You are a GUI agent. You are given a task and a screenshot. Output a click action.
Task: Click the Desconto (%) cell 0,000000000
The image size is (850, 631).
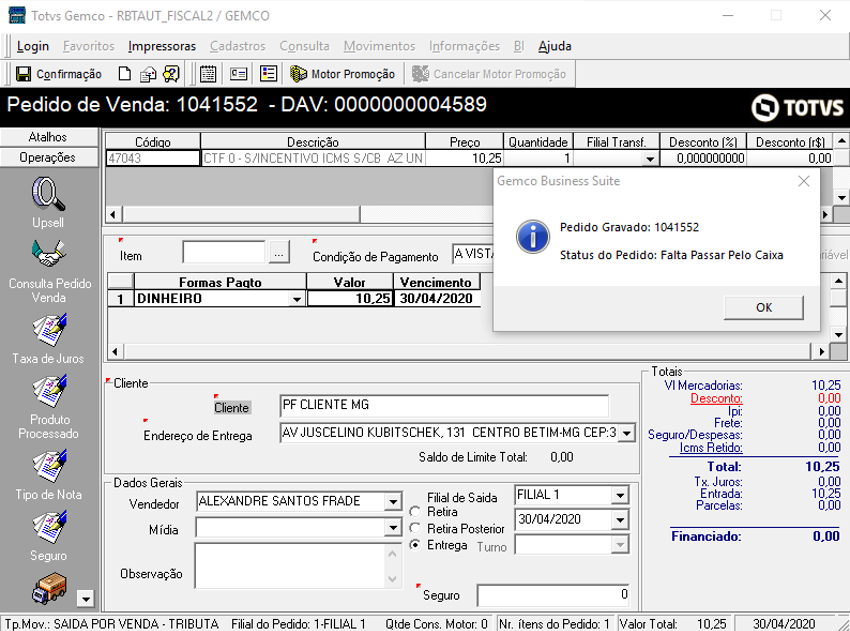coord(703,158)
